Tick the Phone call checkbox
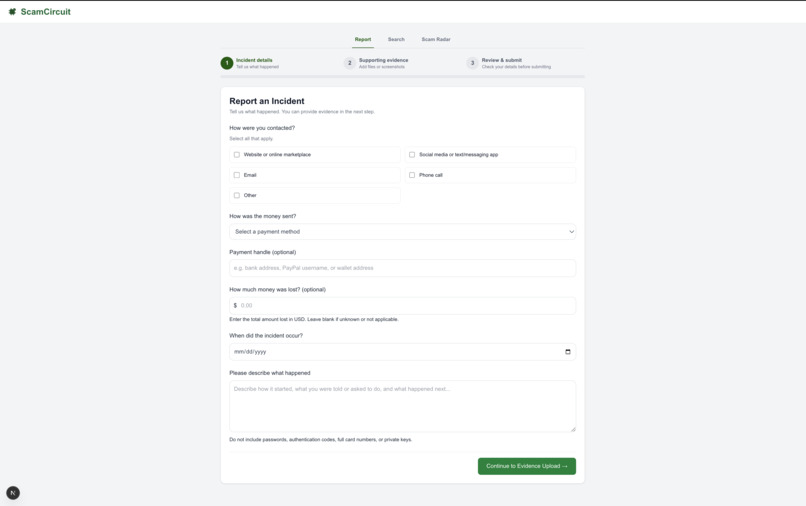 (412, 175)
